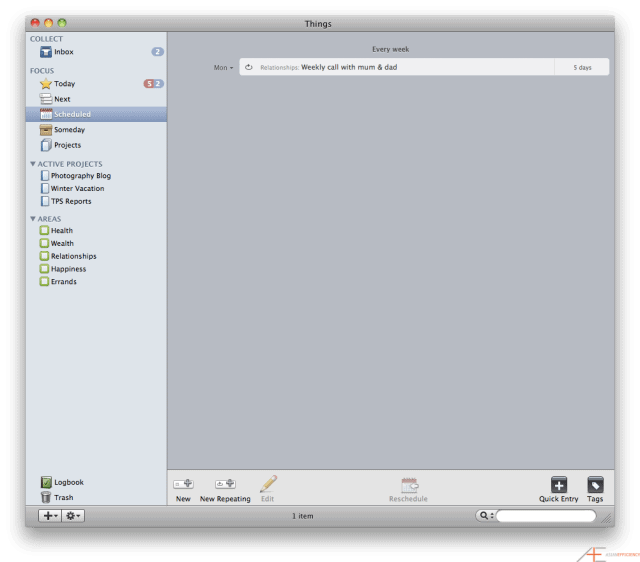The width and height of the screenshot is (640, 562).
Task: Open the Winter Vacation label
Action: pos(78,189)
